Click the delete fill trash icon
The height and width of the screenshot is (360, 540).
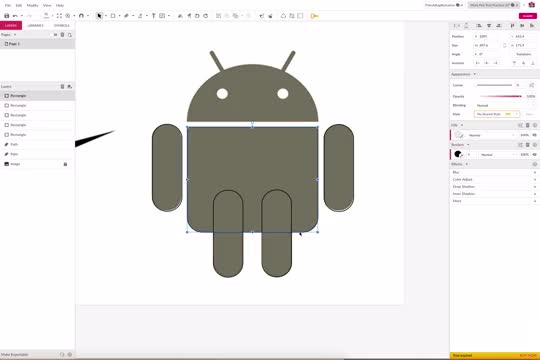528,125
